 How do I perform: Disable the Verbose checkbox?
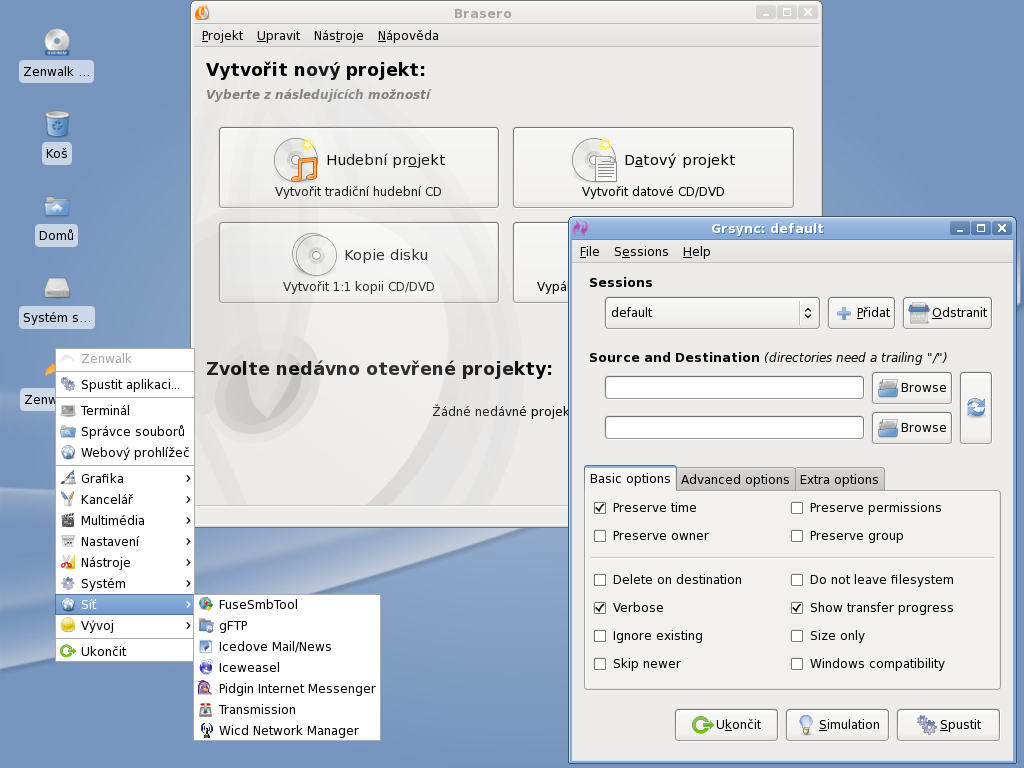tap(600, 607)
